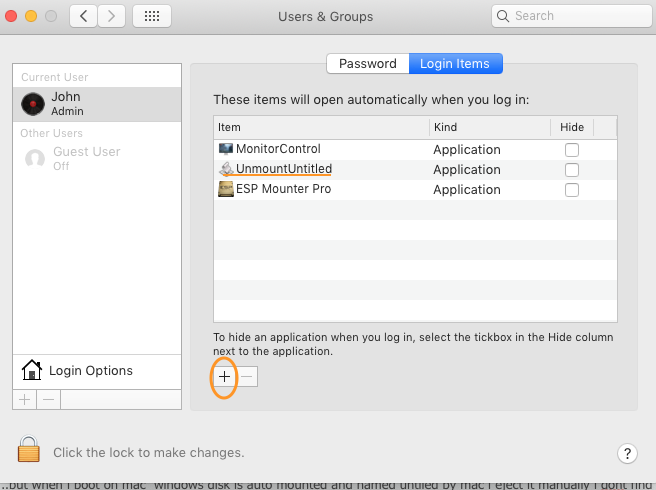Sort by the Kind column header

490,127
